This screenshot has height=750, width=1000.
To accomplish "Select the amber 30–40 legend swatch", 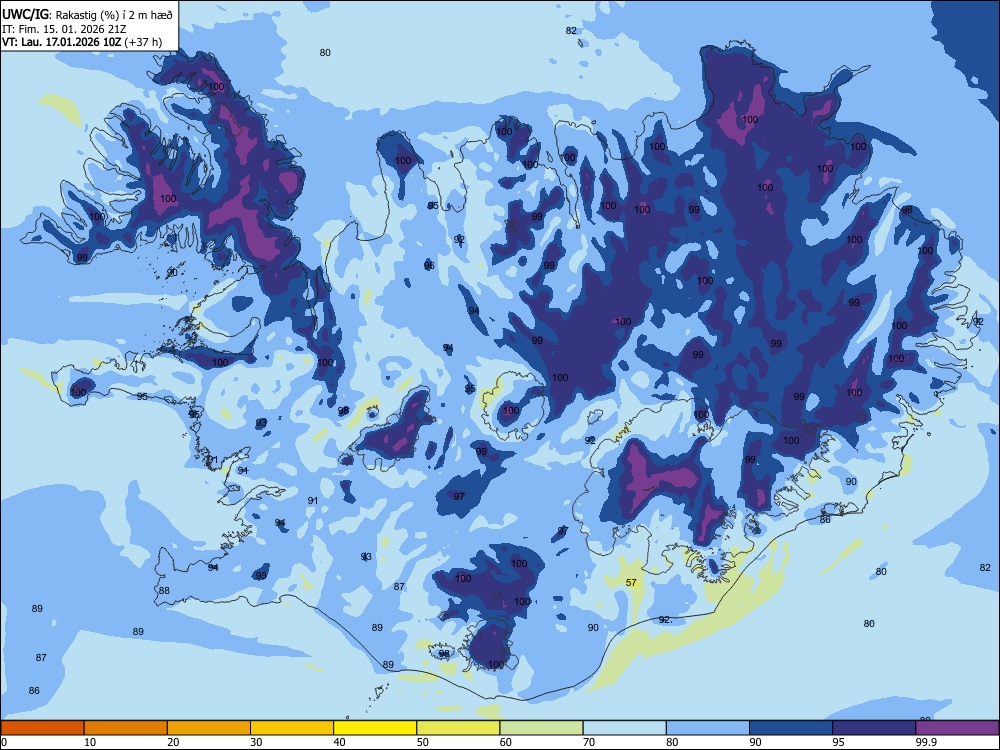I will 292,728.
